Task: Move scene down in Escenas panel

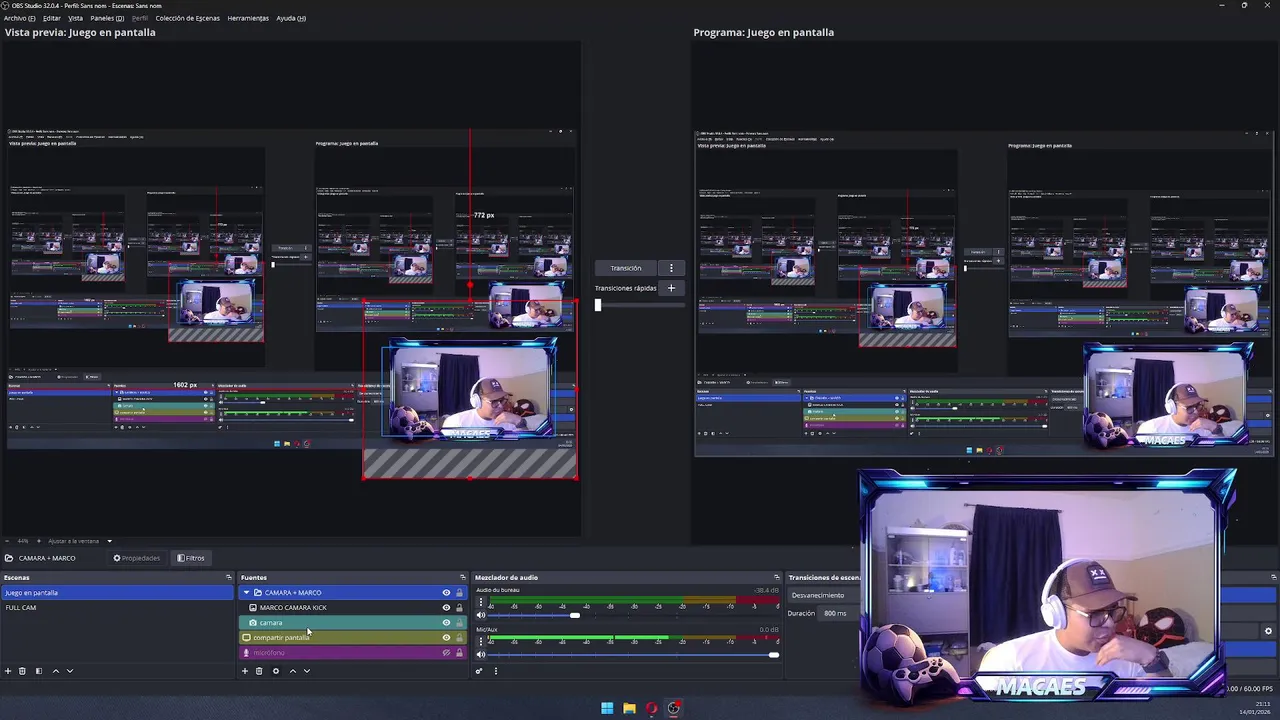Action: tap(70, 671)
